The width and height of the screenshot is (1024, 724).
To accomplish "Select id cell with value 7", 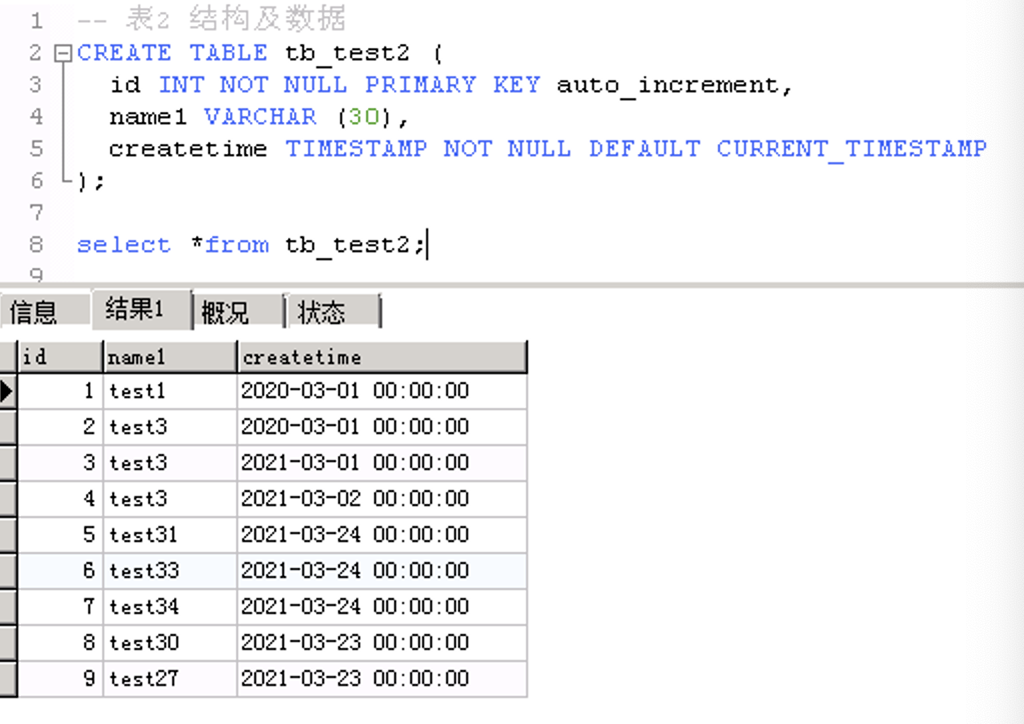I will coord(60,606).
